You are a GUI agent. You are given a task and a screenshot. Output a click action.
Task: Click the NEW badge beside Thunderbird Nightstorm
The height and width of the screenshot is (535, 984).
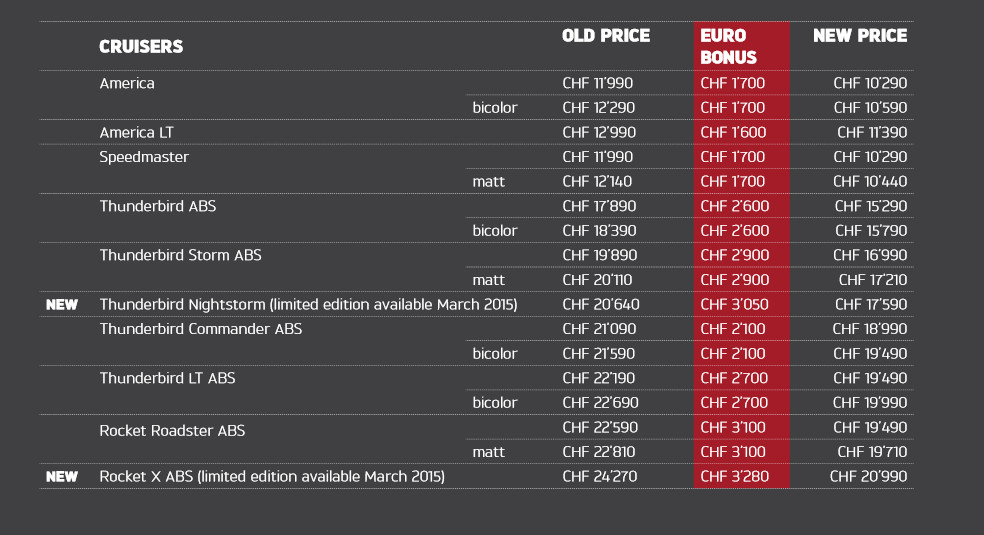tap(62, 305)
